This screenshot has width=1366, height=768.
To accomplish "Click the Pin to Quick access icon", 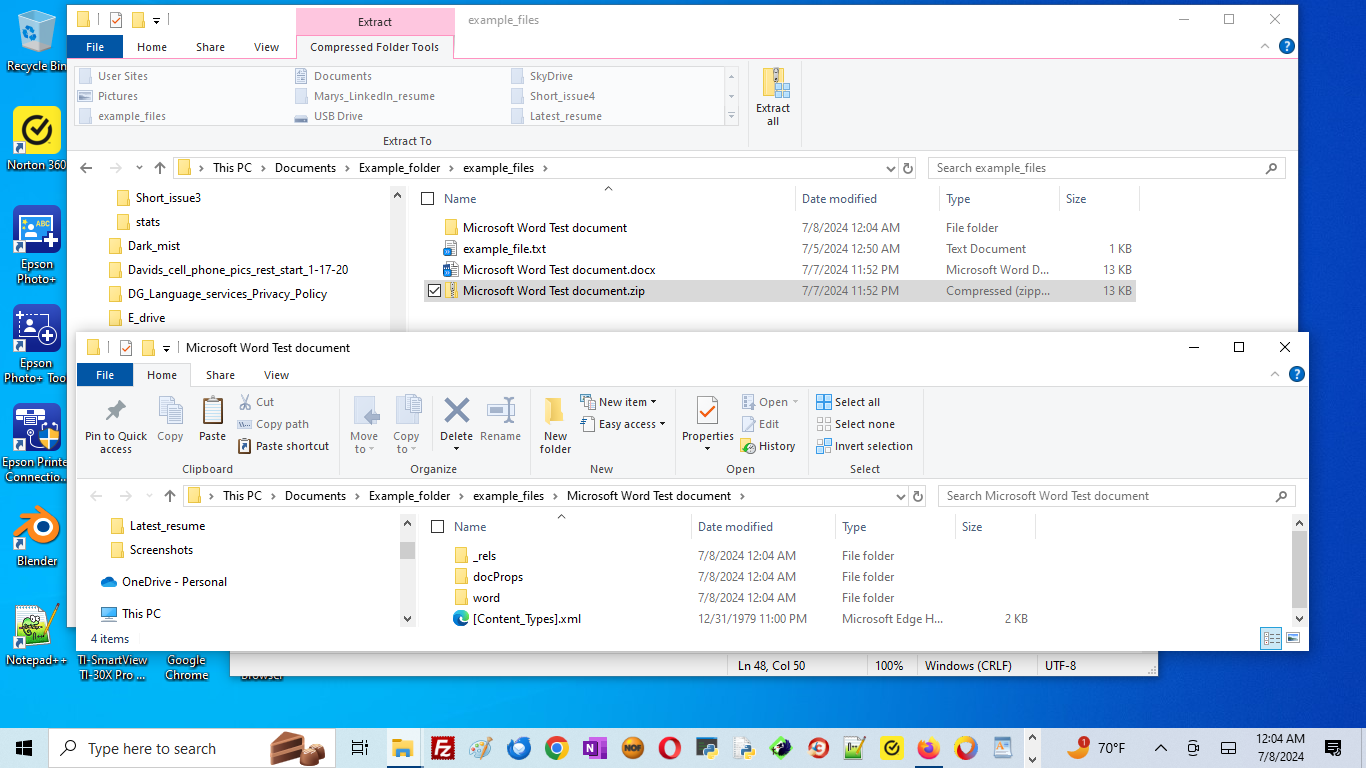I will (116, 425).
